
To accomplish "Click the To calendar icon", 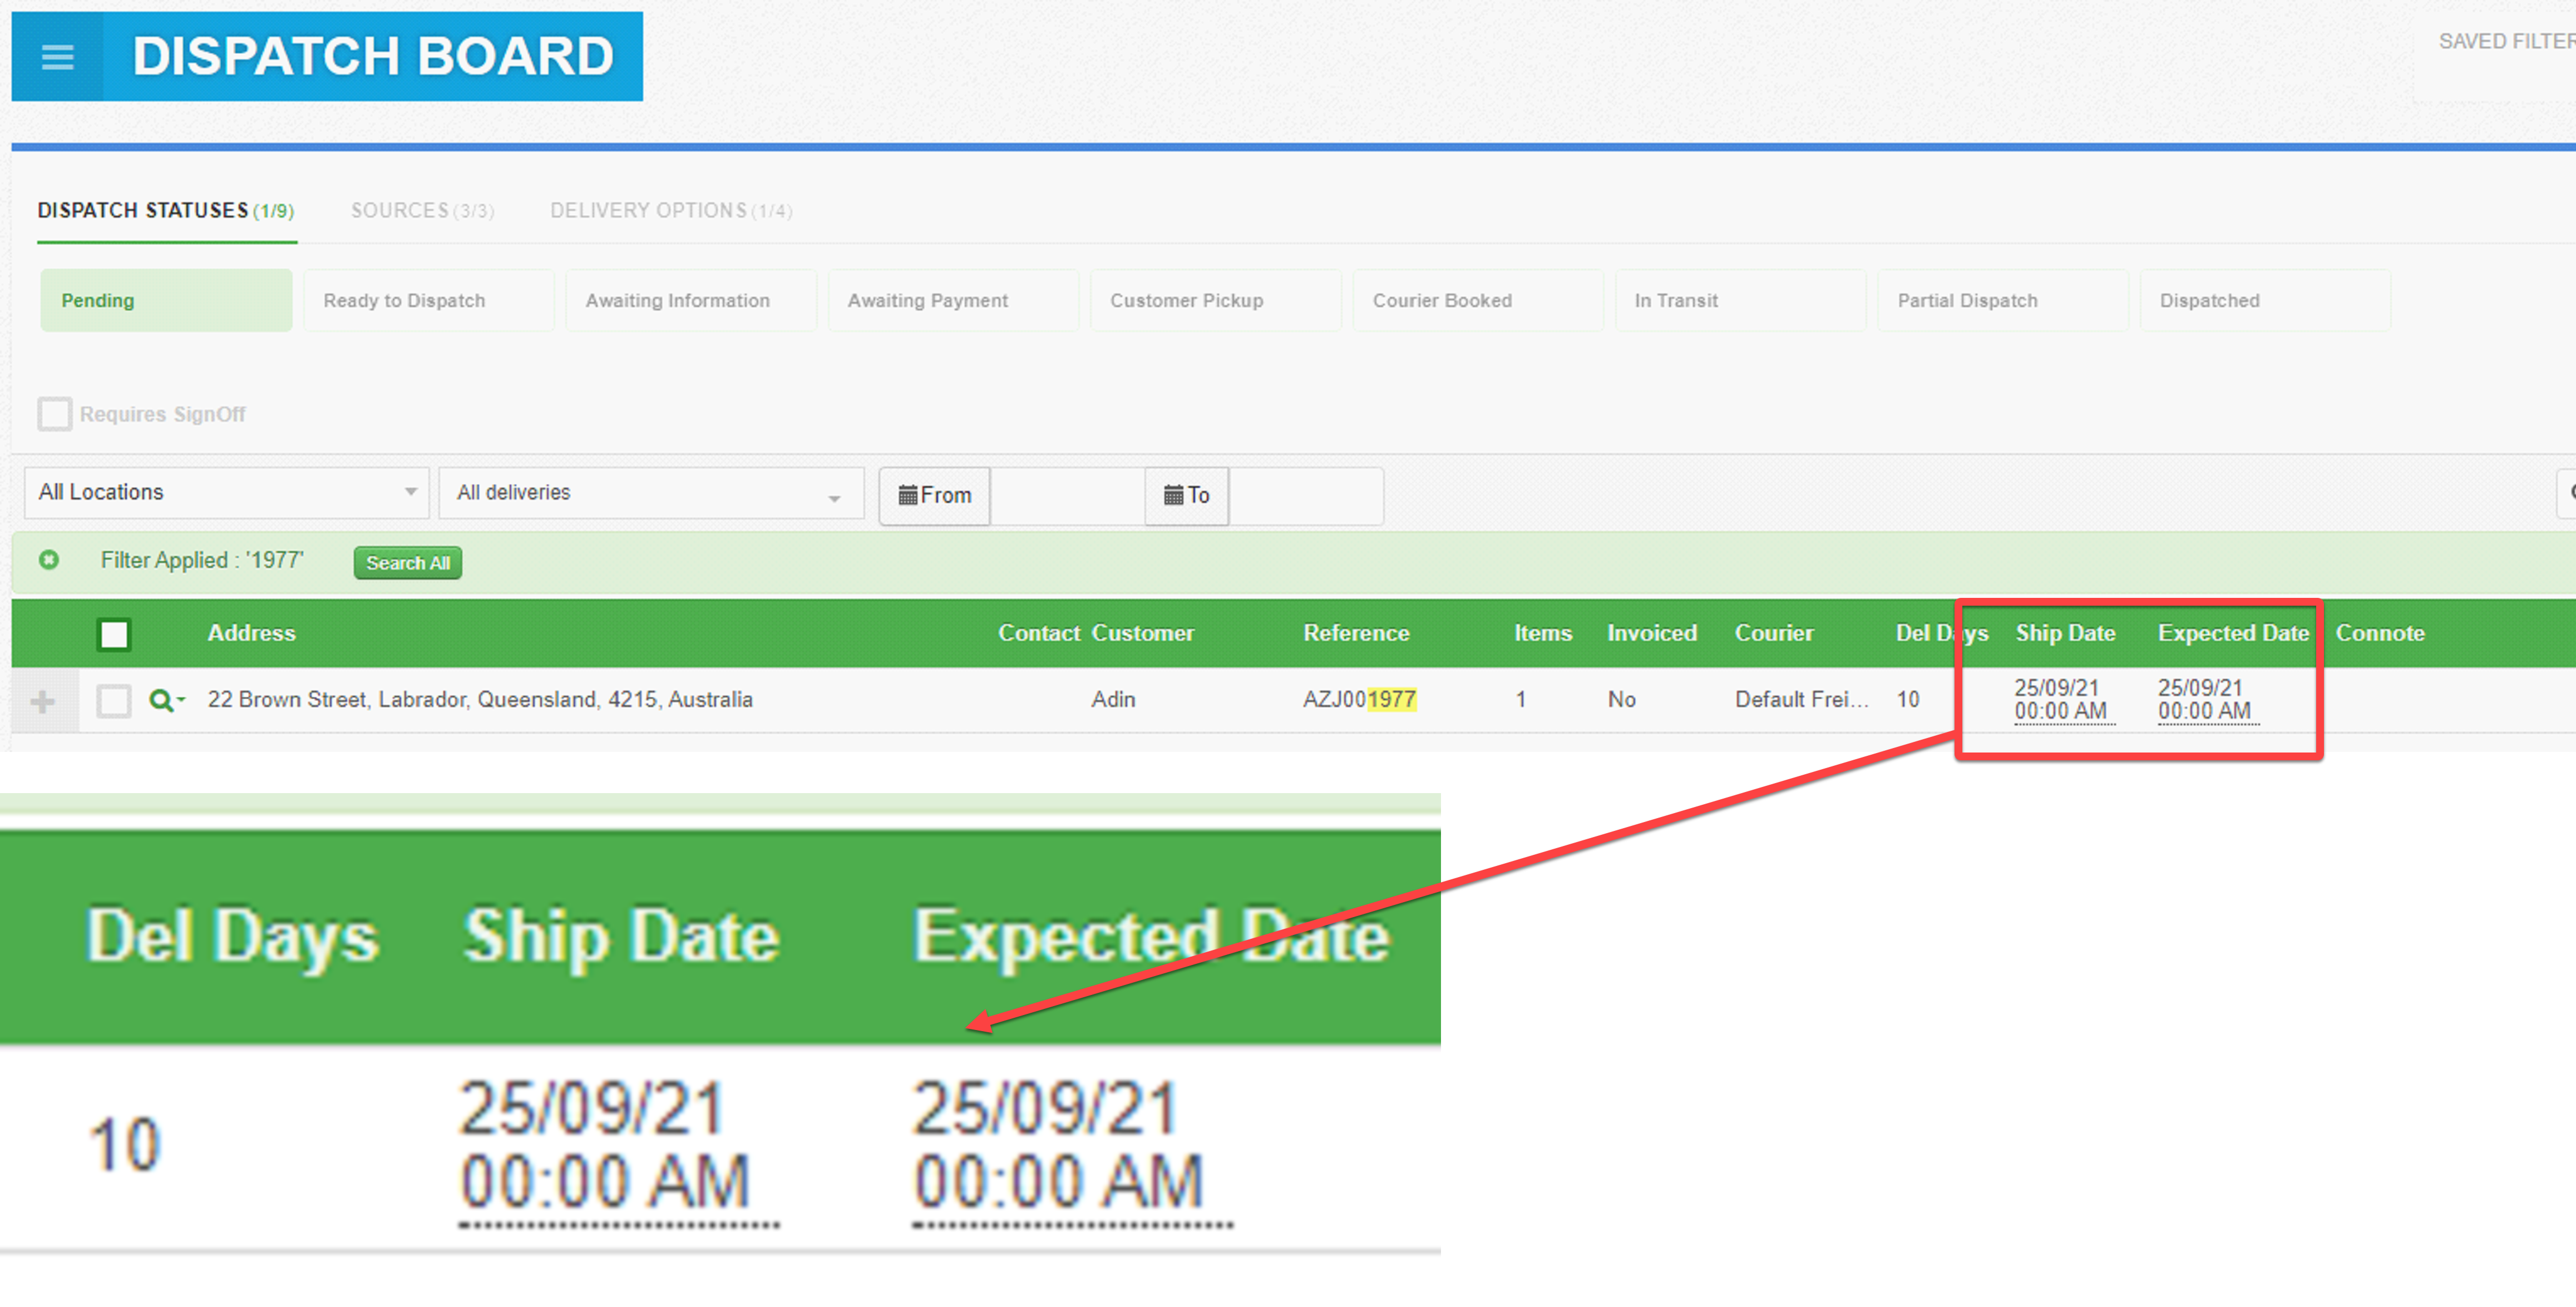I will click(x=1173, y=495).
